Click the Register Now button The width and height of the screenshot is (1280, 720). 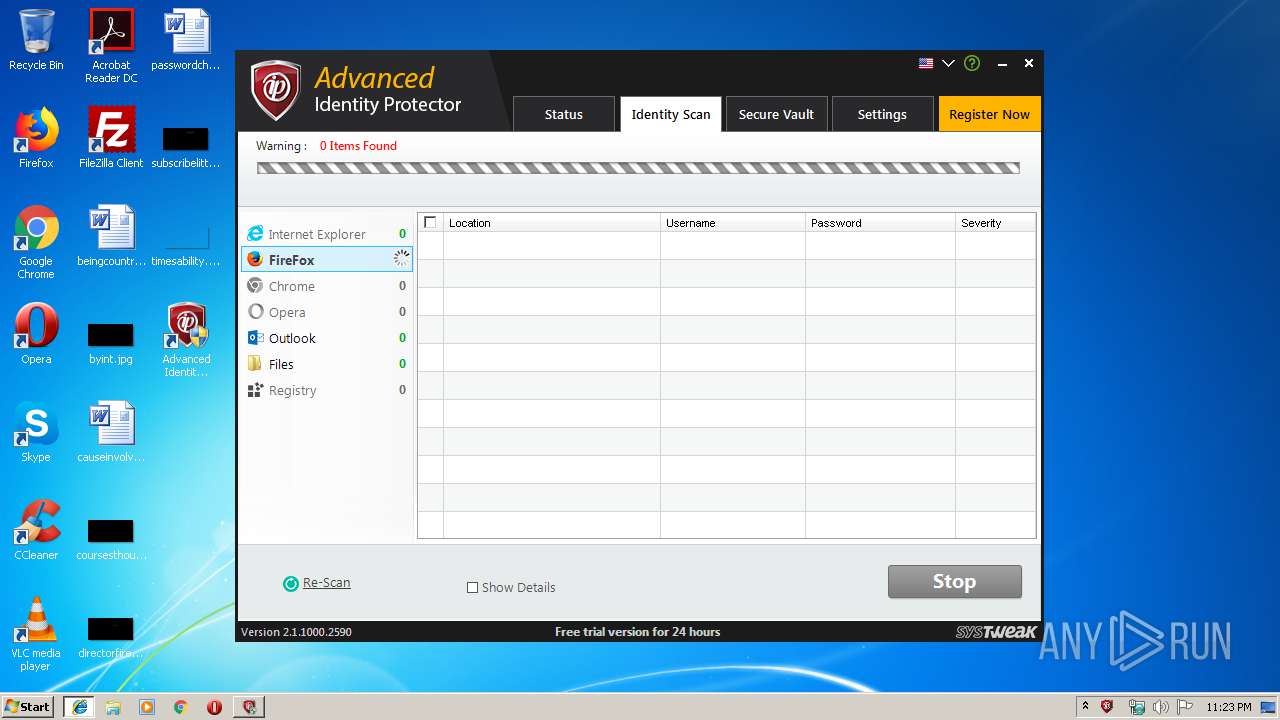click(989, 114)
